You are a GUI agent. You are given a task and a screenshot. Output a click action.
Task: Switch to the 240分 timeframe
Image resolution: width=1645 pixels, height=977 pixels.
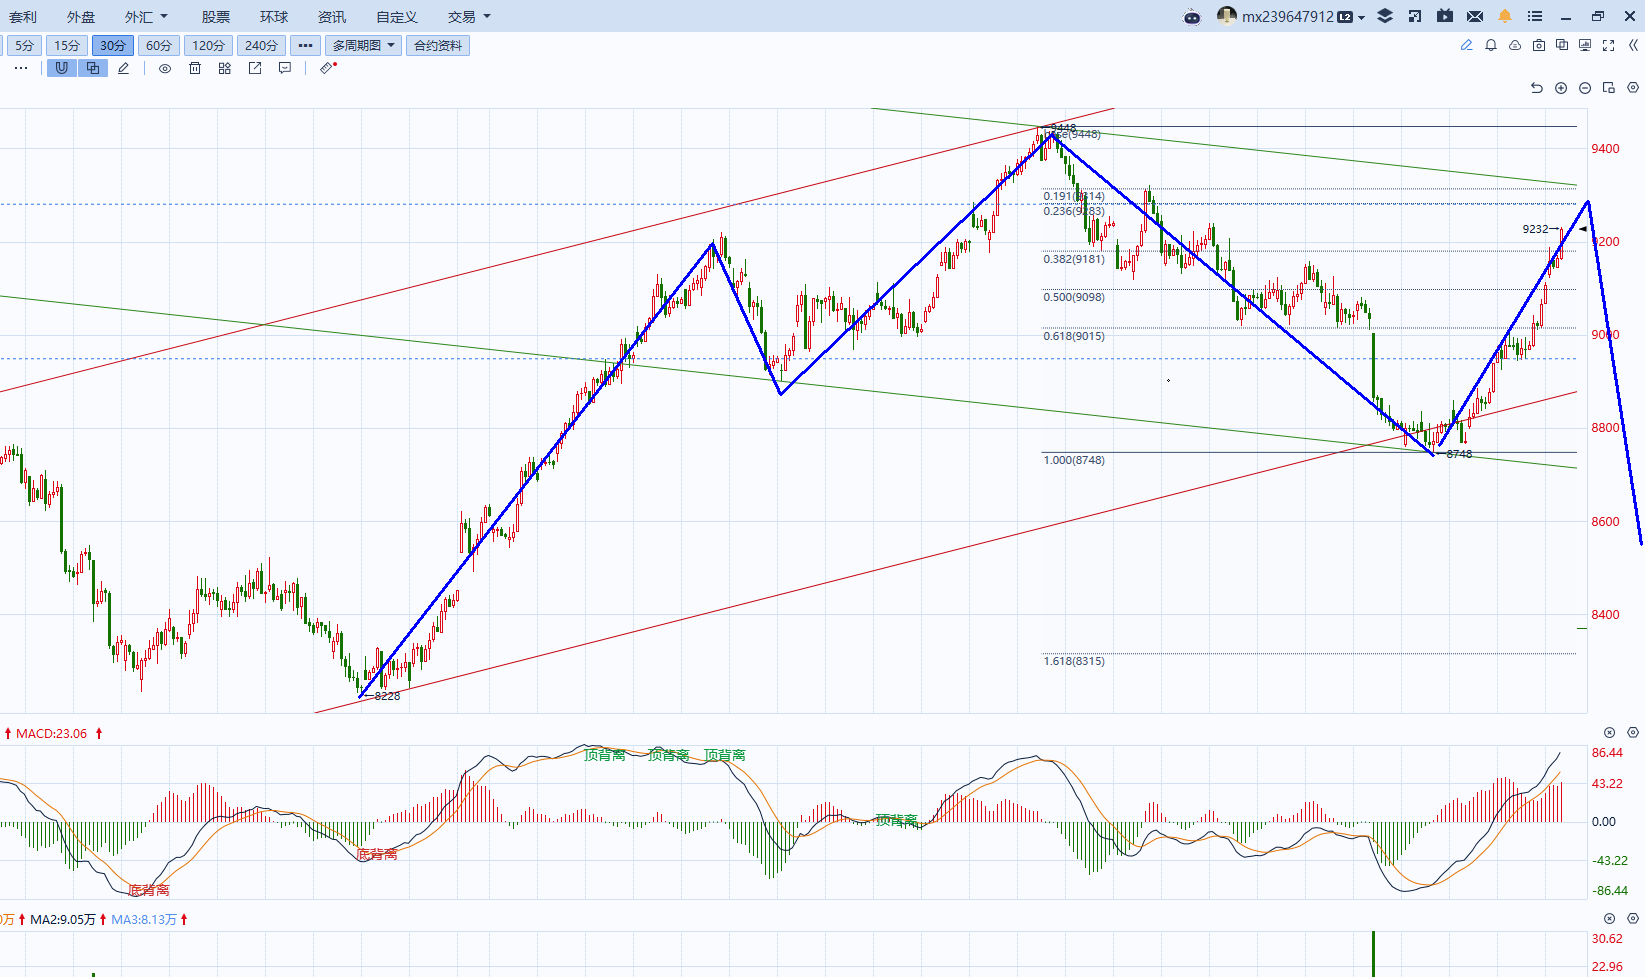click(262, 45)
